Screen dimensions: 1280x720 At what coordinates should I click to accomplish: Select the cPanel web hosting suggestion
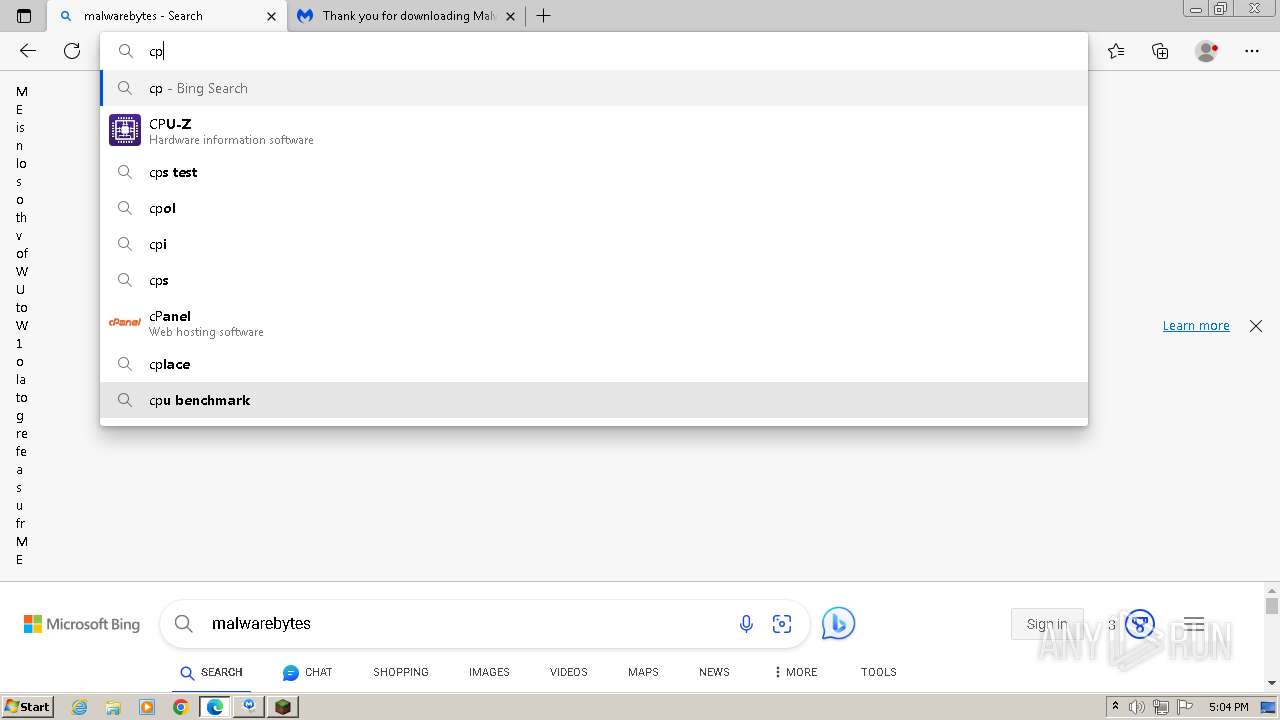(594, 322)
